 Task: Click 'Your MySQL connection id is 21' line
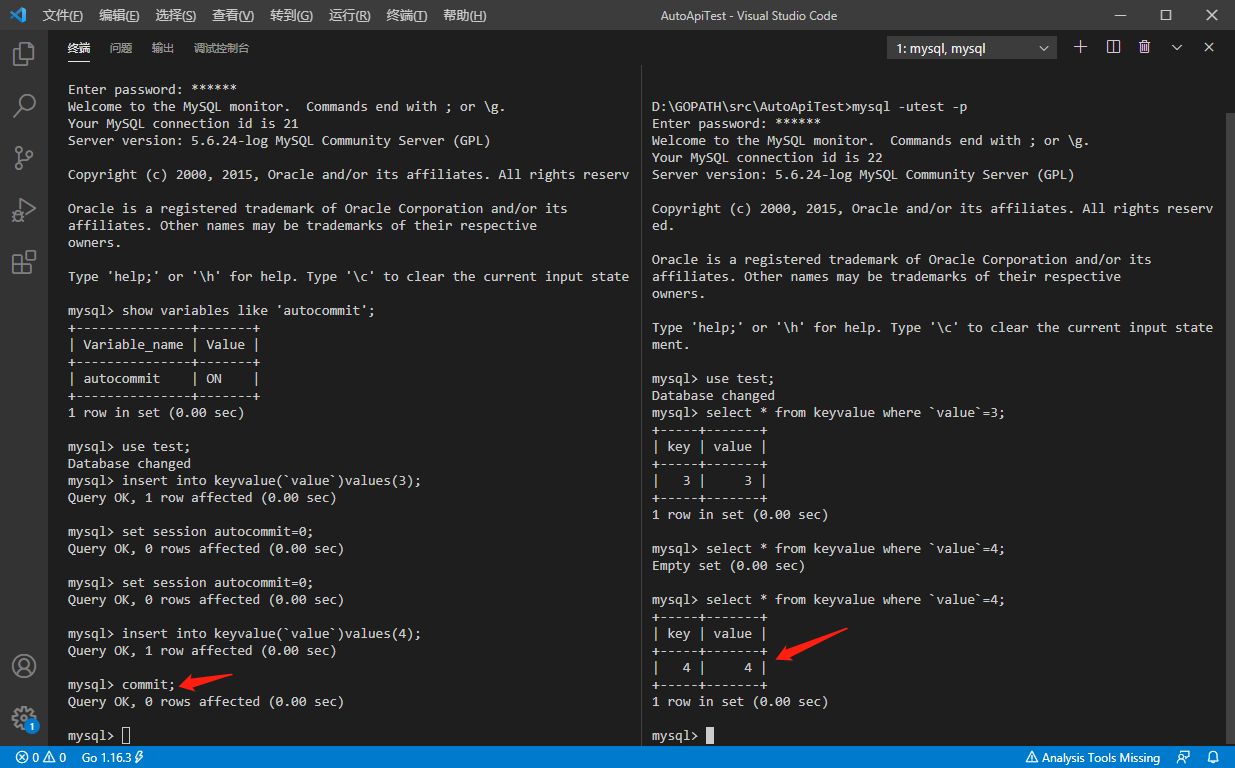pos(183,123)
